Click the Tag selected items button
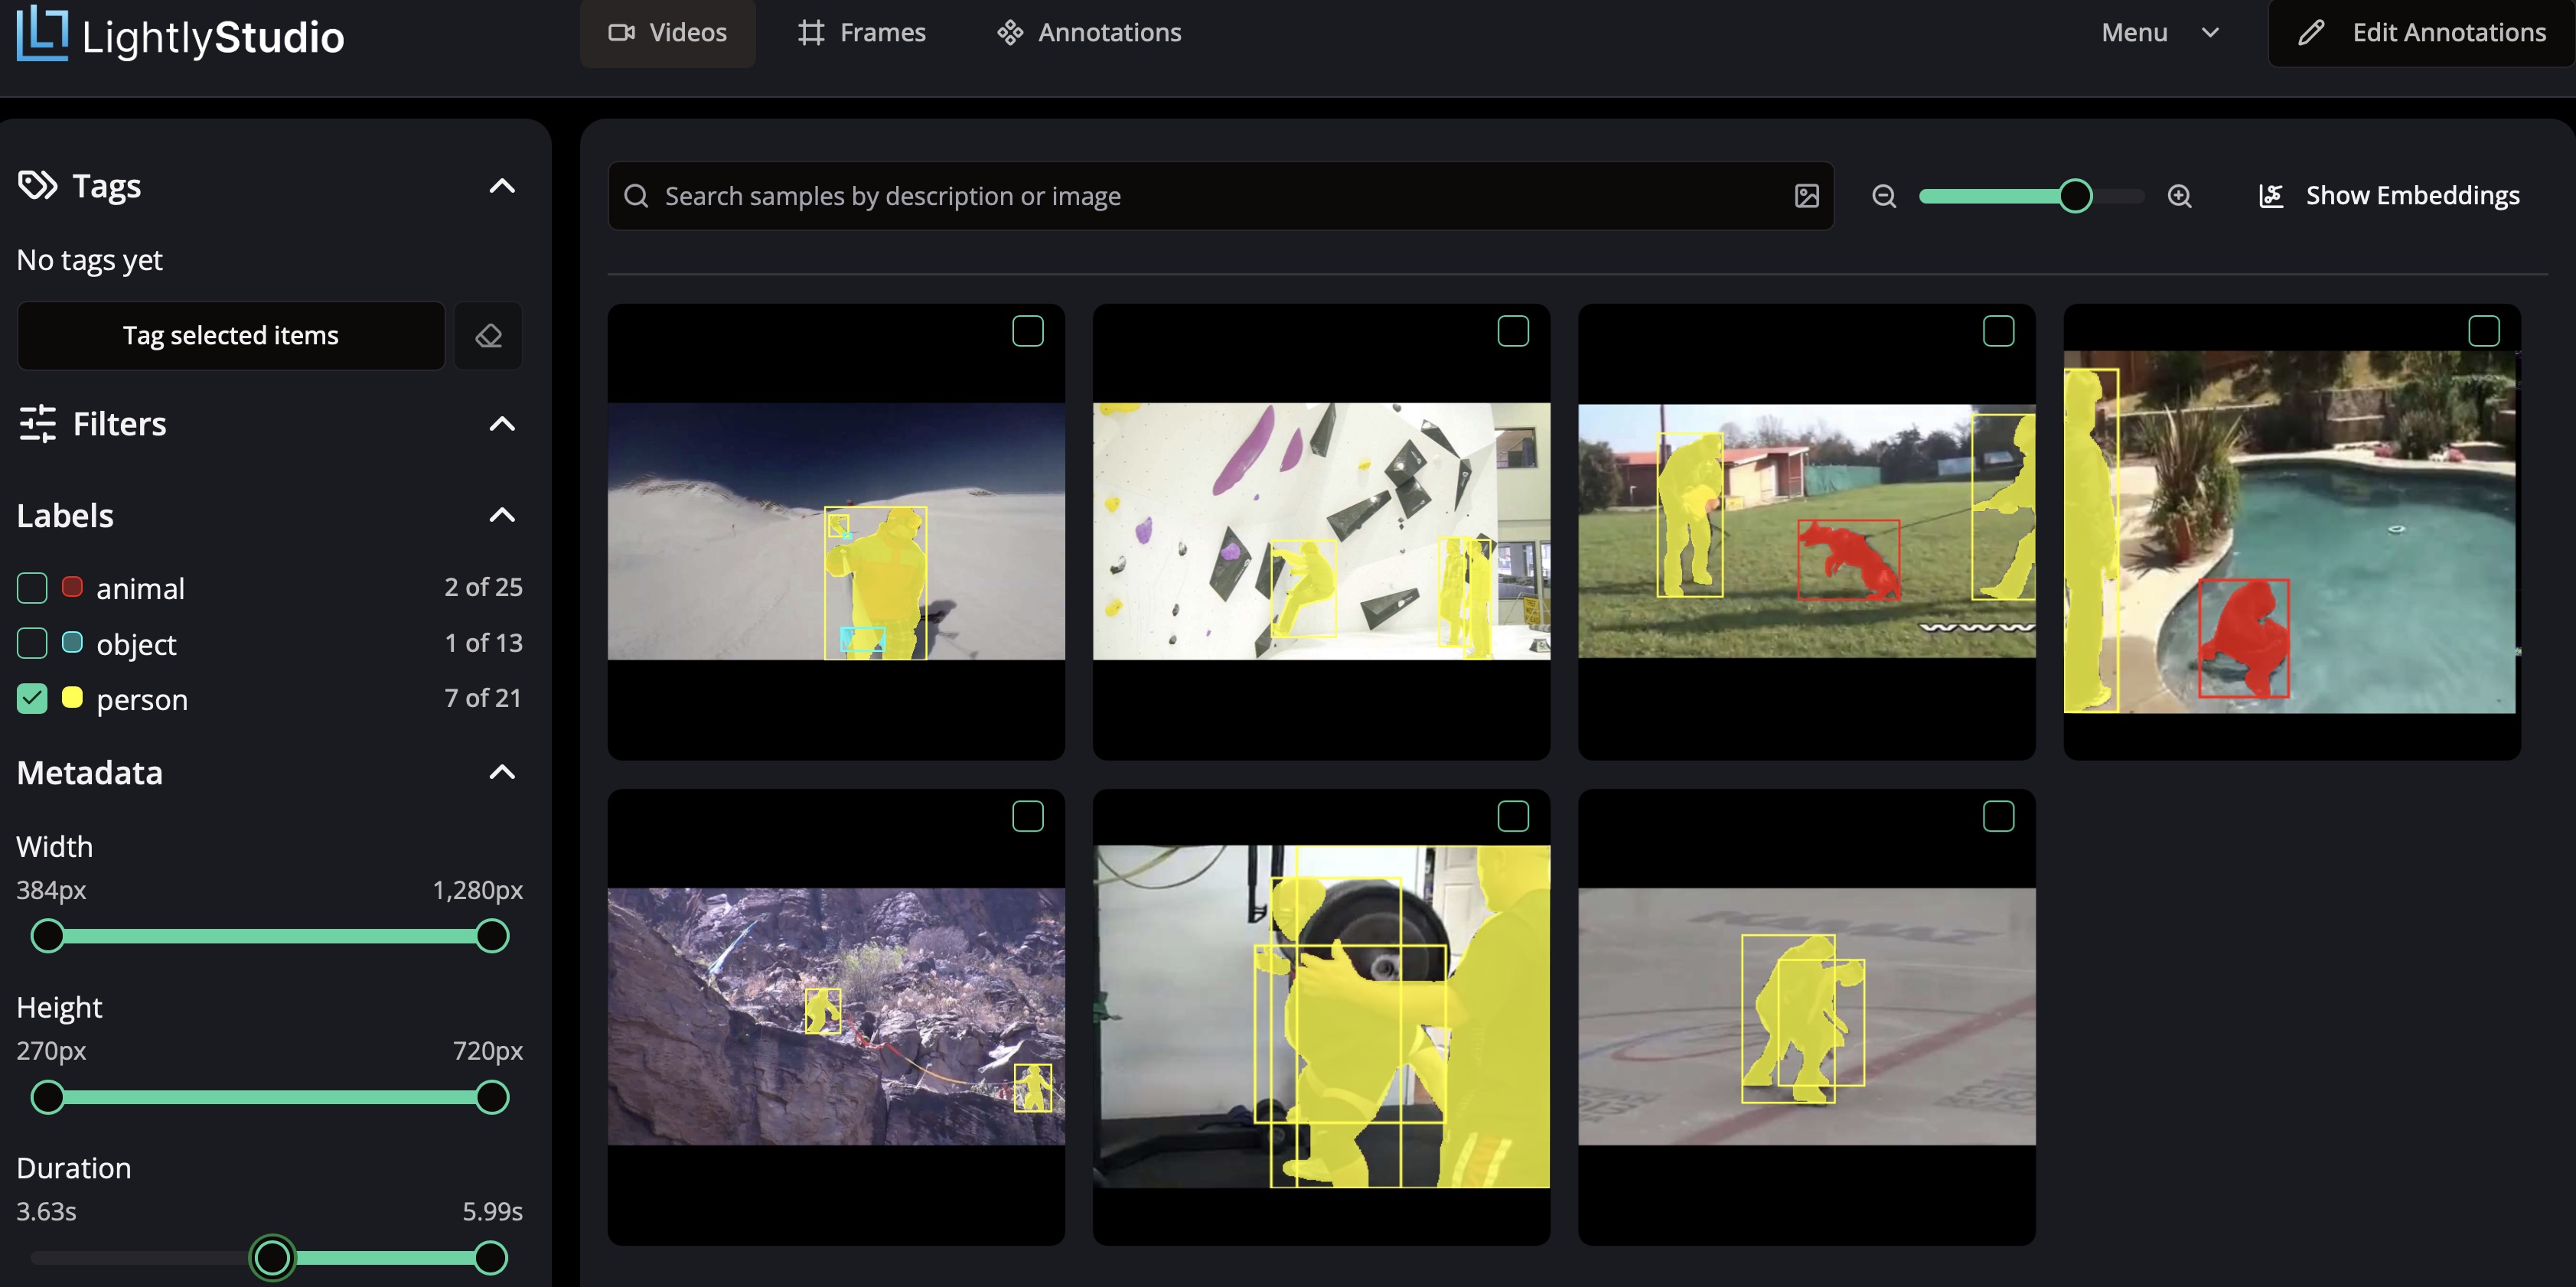 click(x=231, y=335)
